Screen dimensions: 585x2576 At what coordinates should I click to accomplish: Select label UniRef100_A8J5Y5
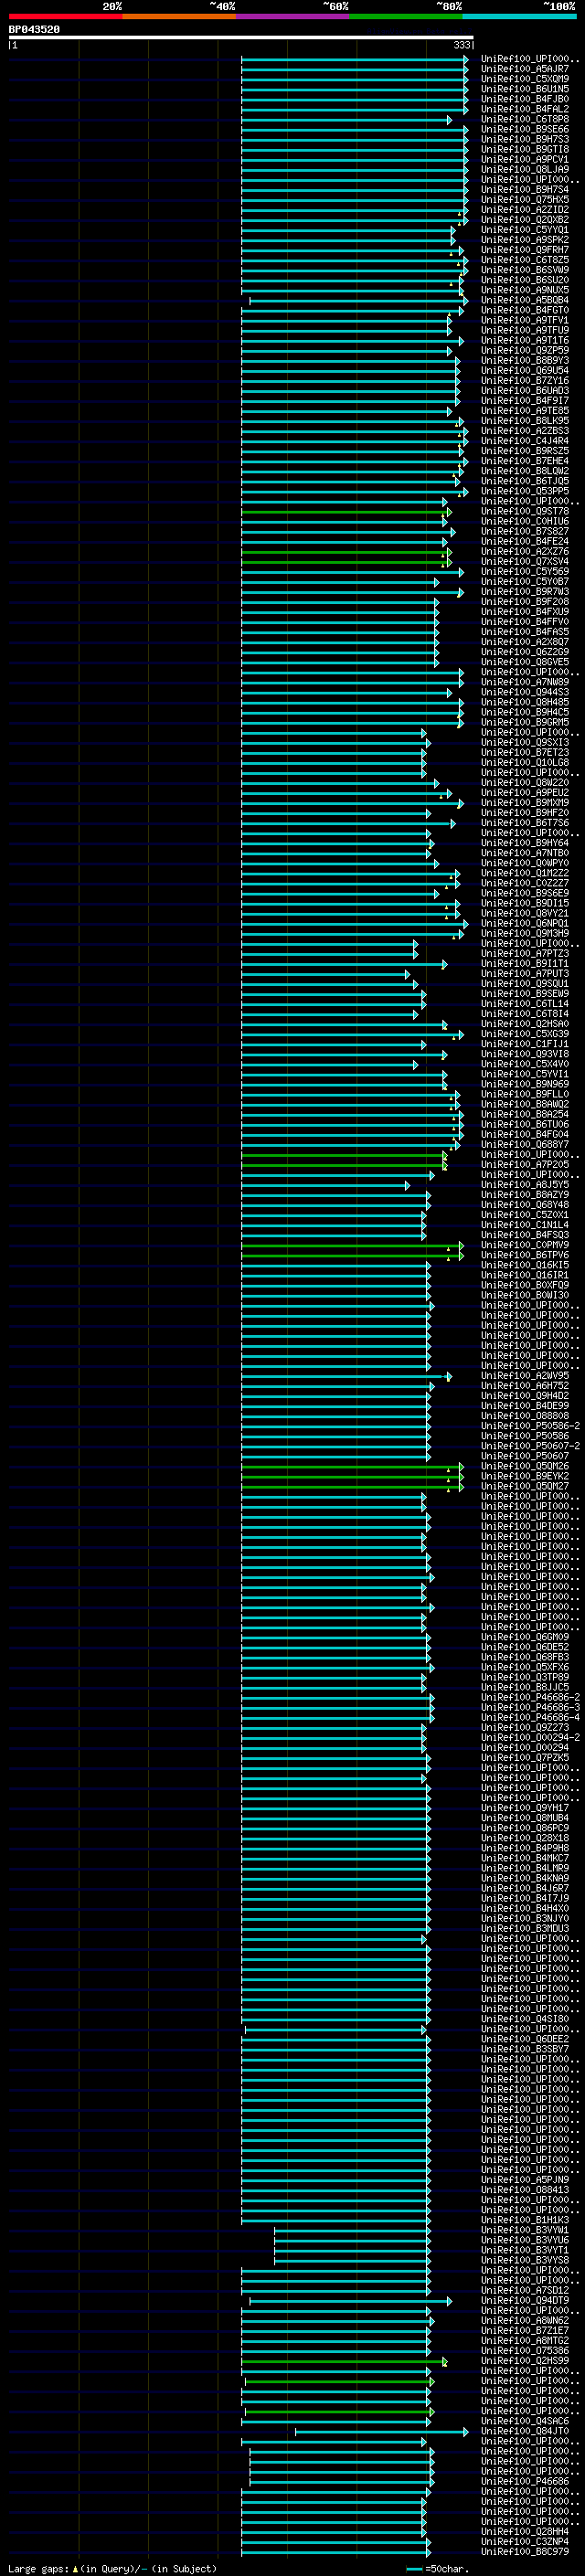pos(525,1185)
